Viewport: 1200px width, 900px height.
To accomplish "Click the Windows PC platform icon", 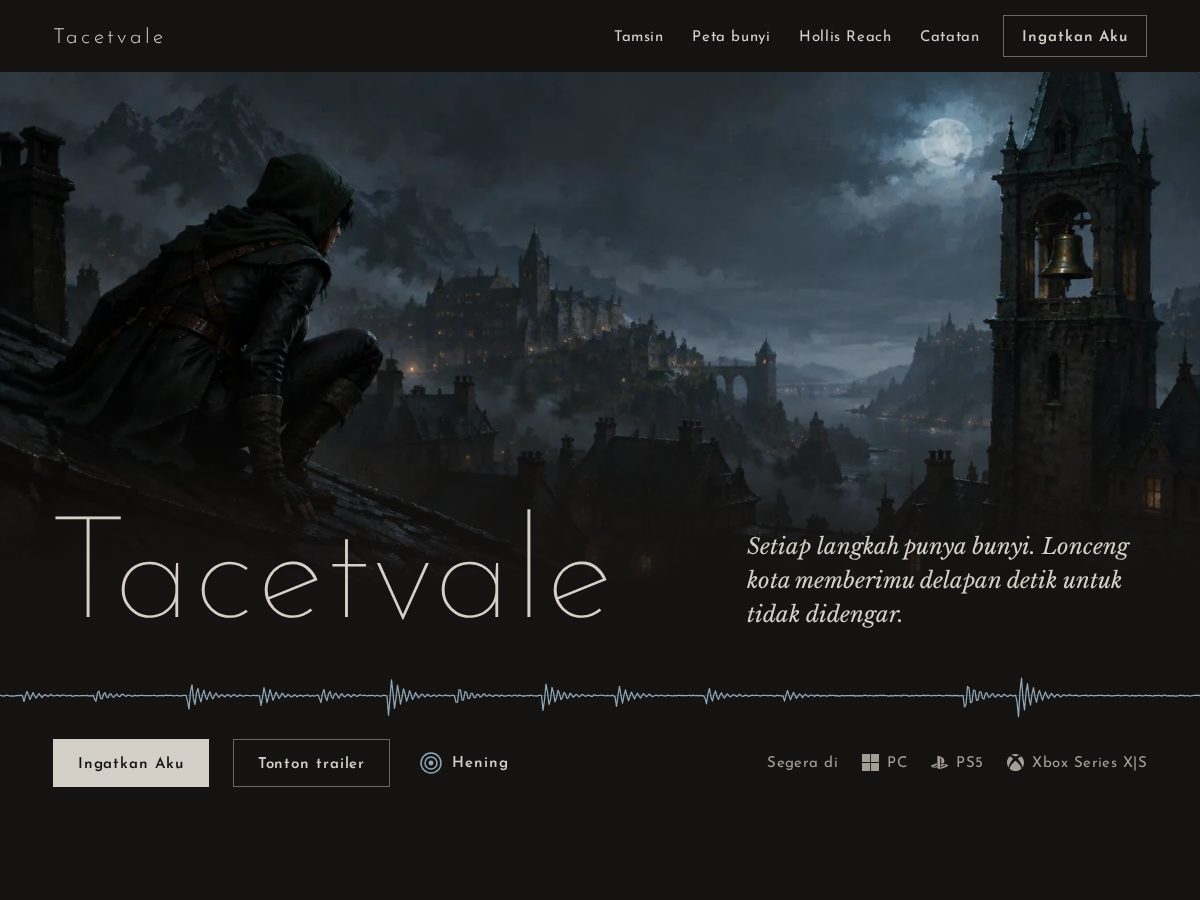I will pos(870,763).
